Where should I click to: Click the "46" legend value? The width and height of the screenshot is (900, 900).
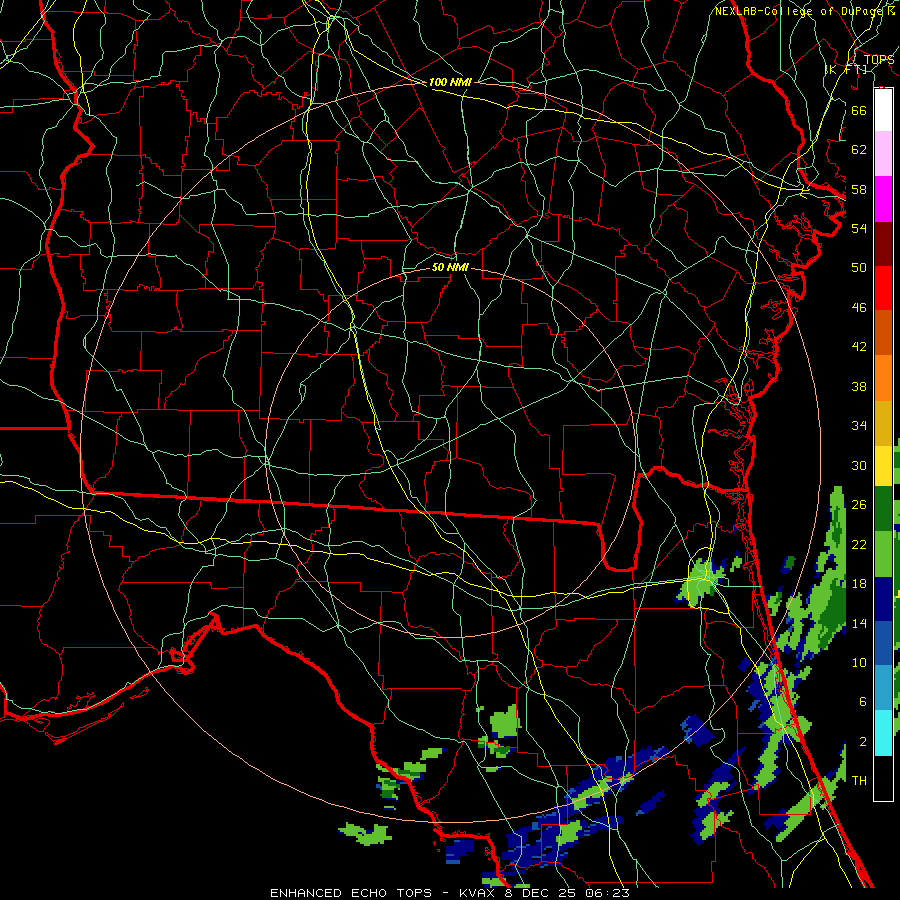tap(859, 308)
